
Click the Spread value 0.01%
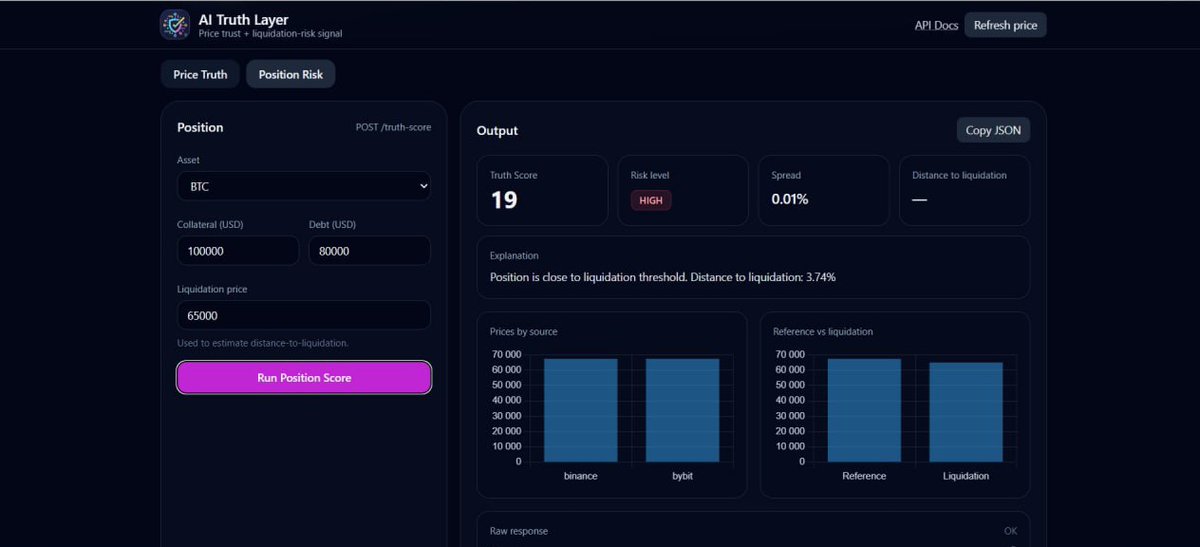pos(790,199)
